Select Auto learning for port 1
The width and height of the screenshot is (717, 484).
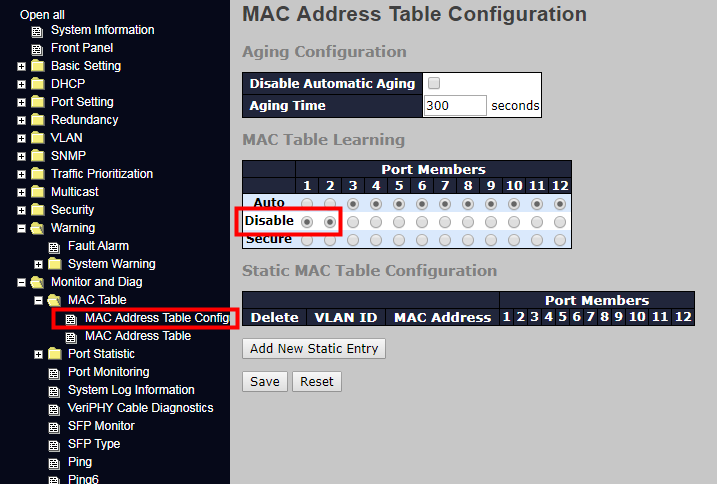point(306,203)
